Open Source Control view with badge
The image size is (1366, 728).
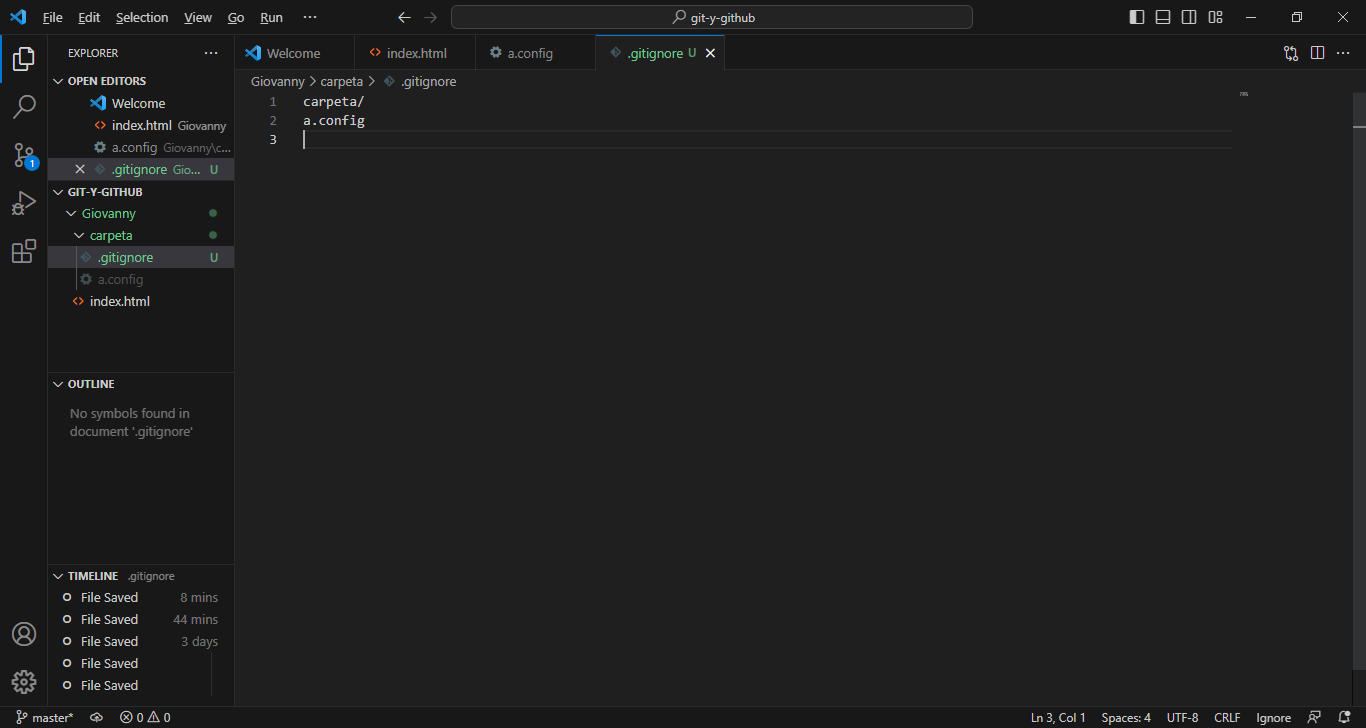[24, 155]
